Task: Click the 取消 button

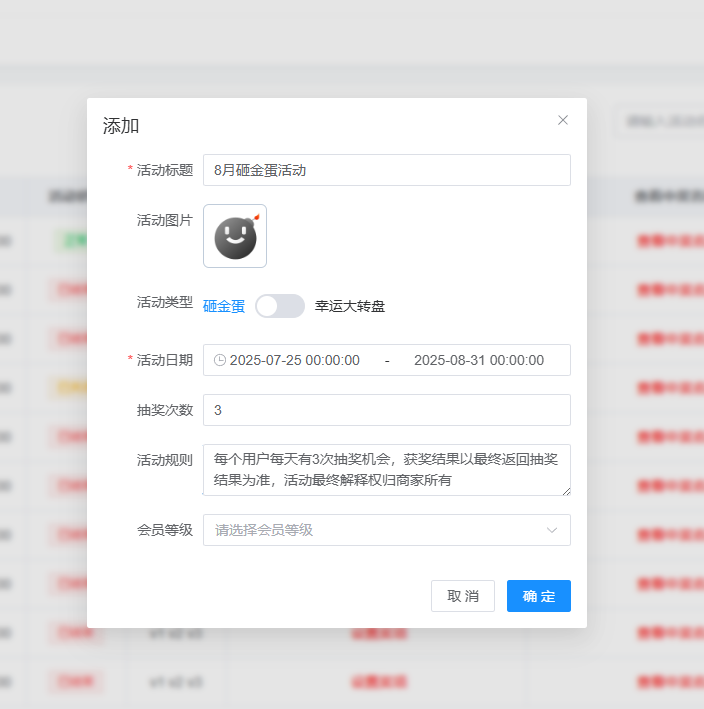Action: click(463, 596)
